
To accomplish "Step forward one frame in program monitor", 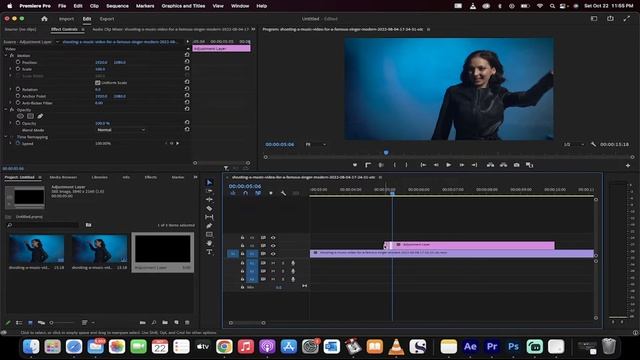I will tap(462, 165).
